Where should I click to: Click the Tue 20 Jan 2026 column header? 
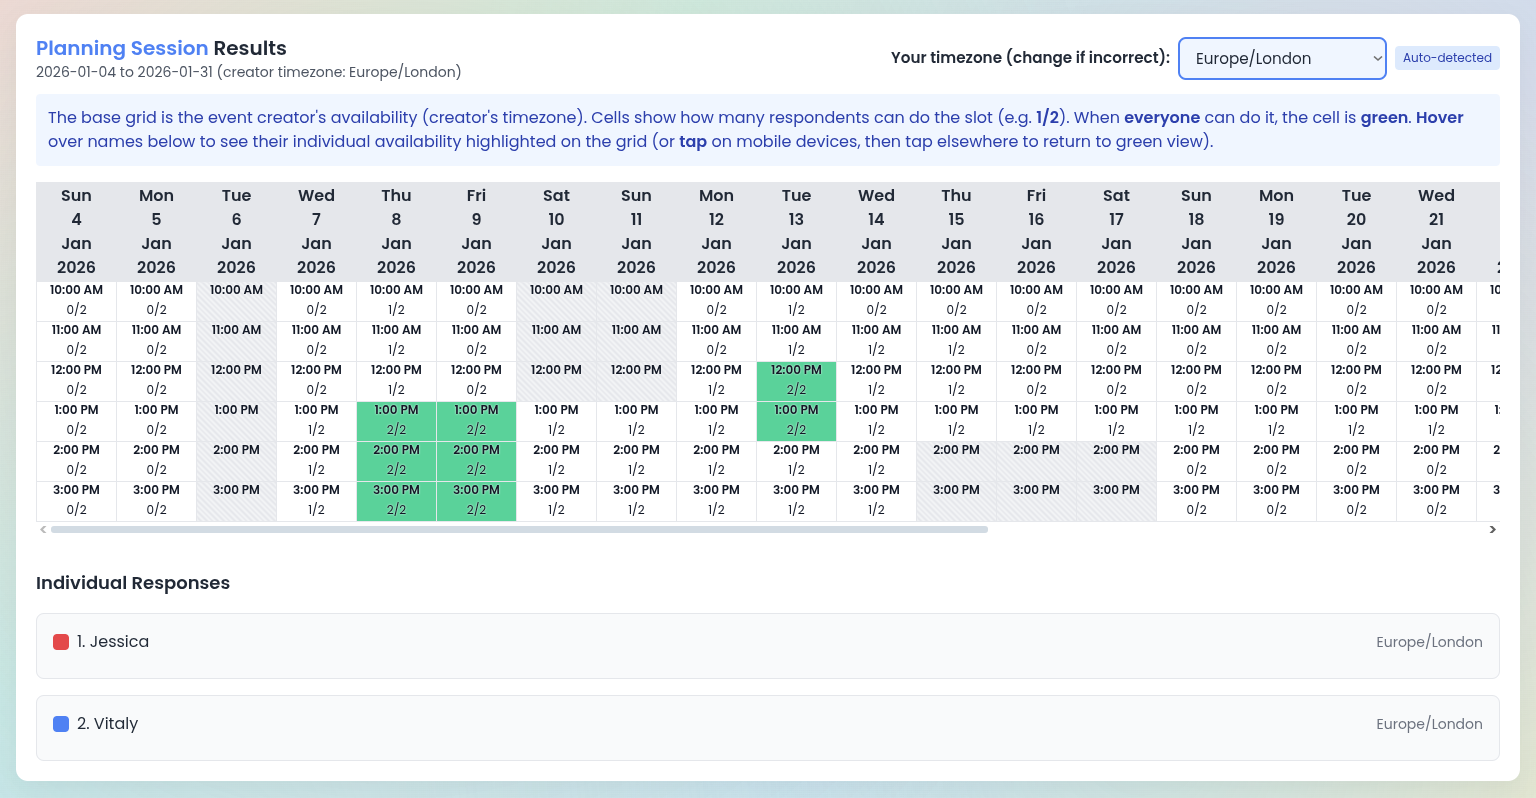coord(1356,231)
